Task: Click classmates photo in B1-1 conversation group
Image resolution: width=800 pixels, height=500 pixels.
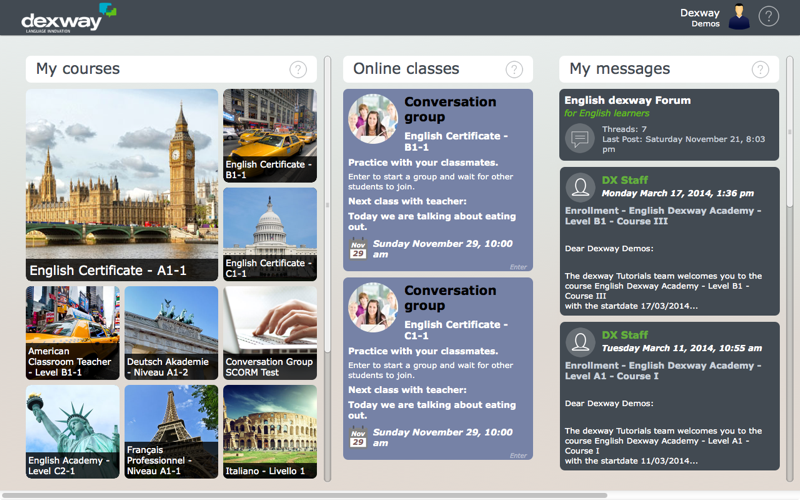Action: (373, 118)
